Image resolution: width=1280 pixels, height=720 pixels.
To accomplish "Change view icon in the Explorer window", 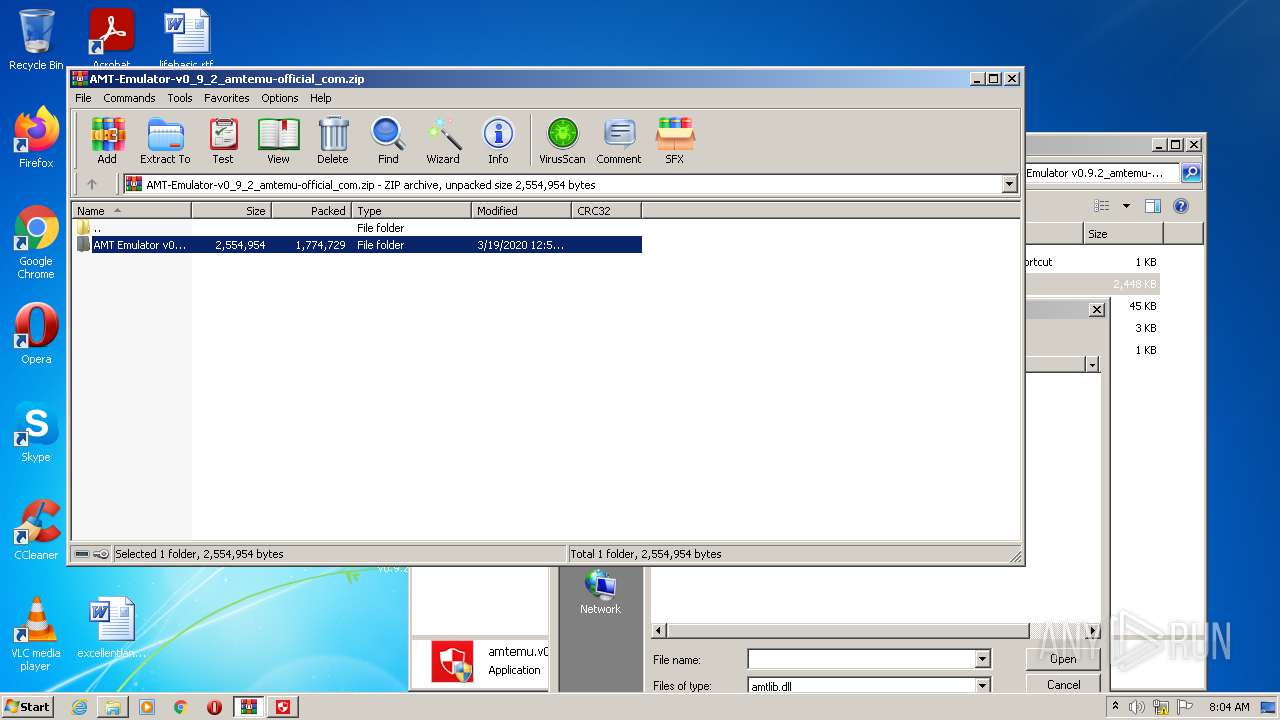I will click(1101, 206).
